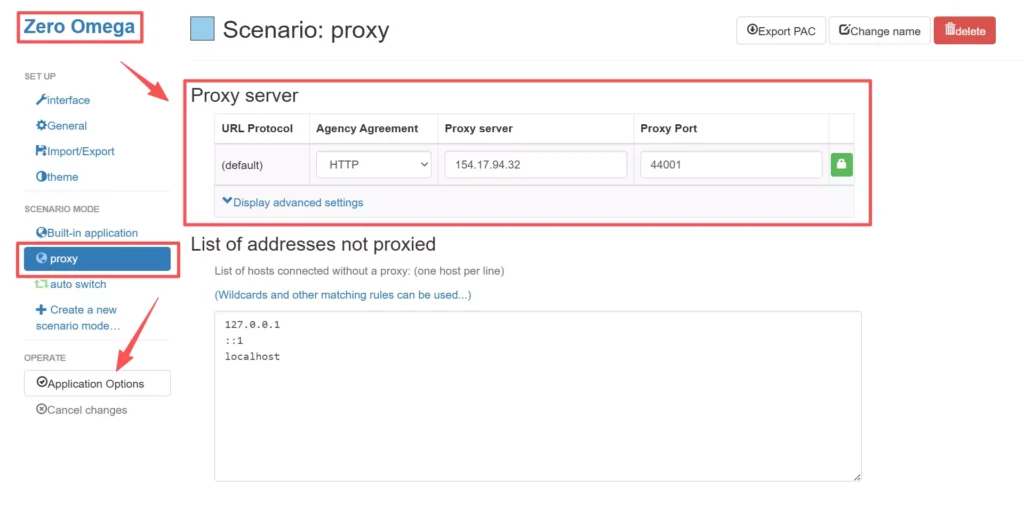The height and width of the screenshot is (505, 1024).
Task: Select the Built-in application scenario
Action: pos(86,233)
